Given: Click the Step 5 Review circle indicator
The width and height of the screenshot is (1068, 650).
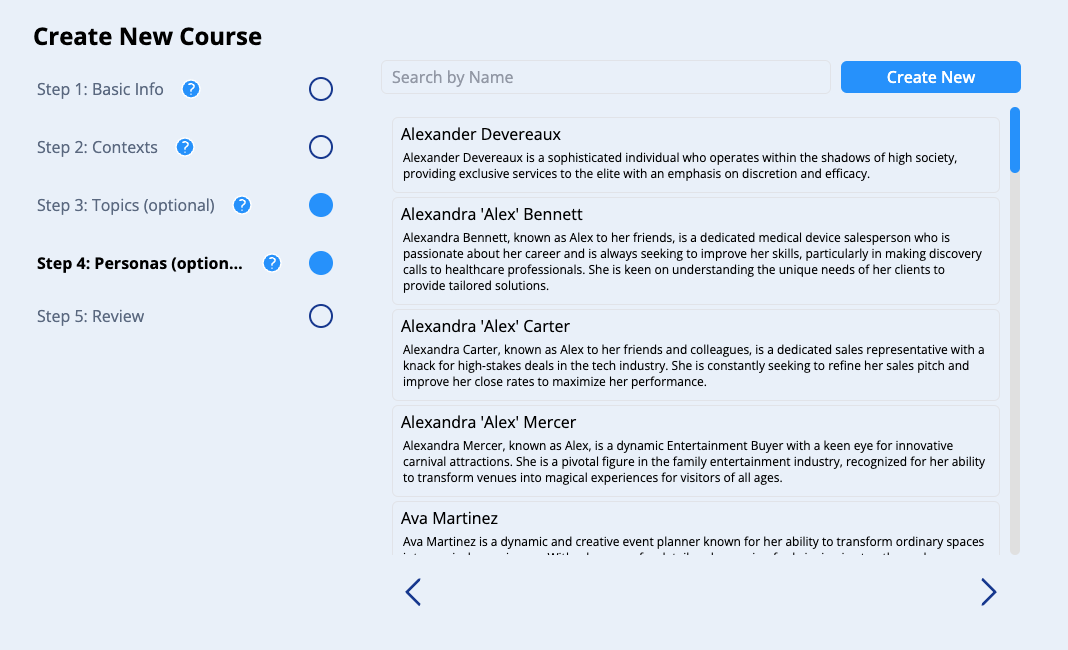Looking at the screenshot, I should tap(321, 316).
